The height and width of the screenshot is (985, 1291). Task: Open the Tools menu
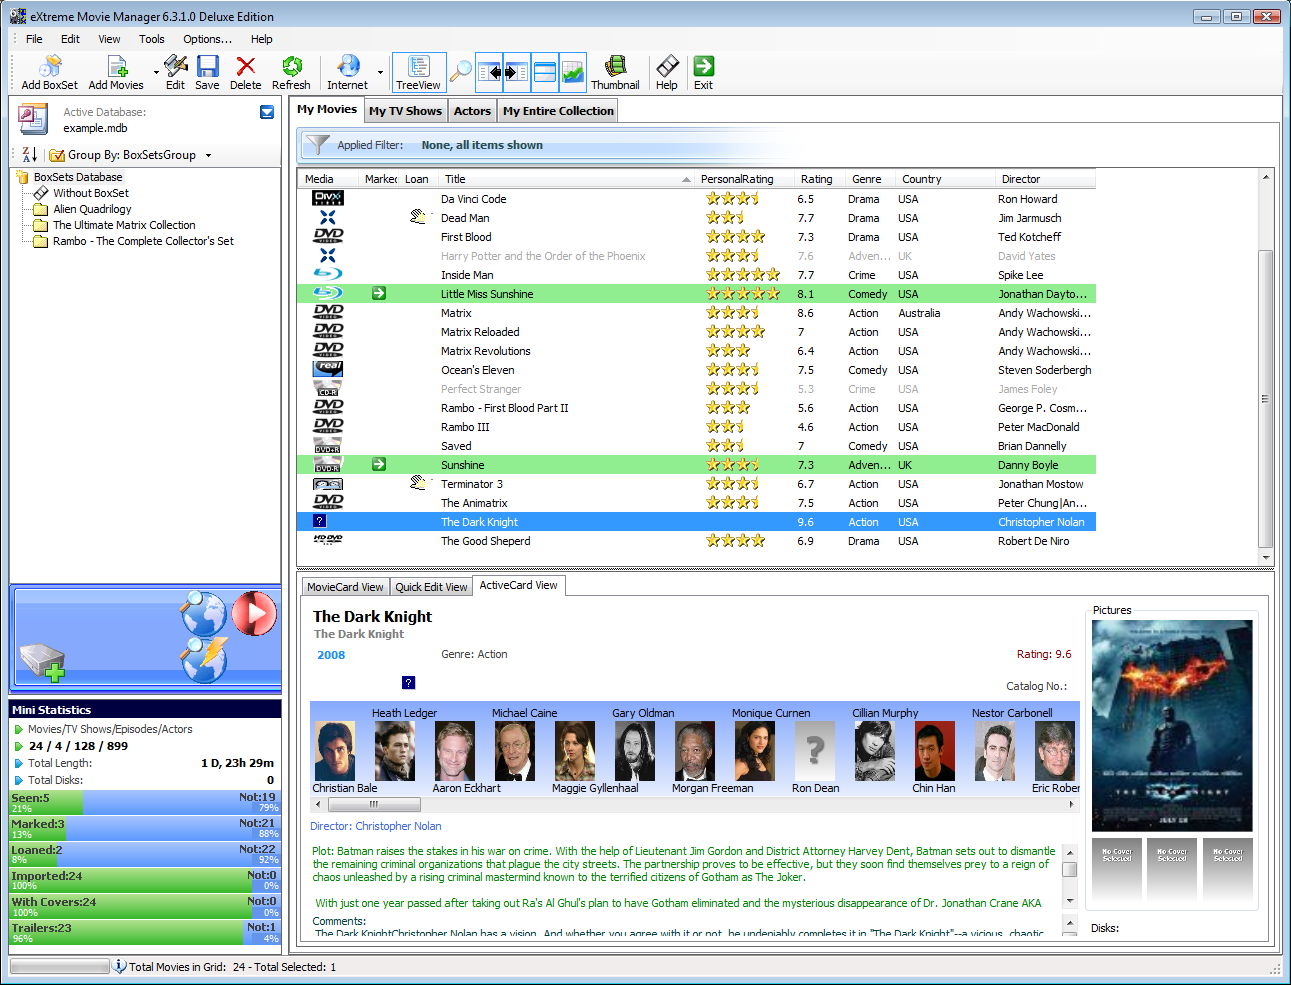tap(152, 39)
